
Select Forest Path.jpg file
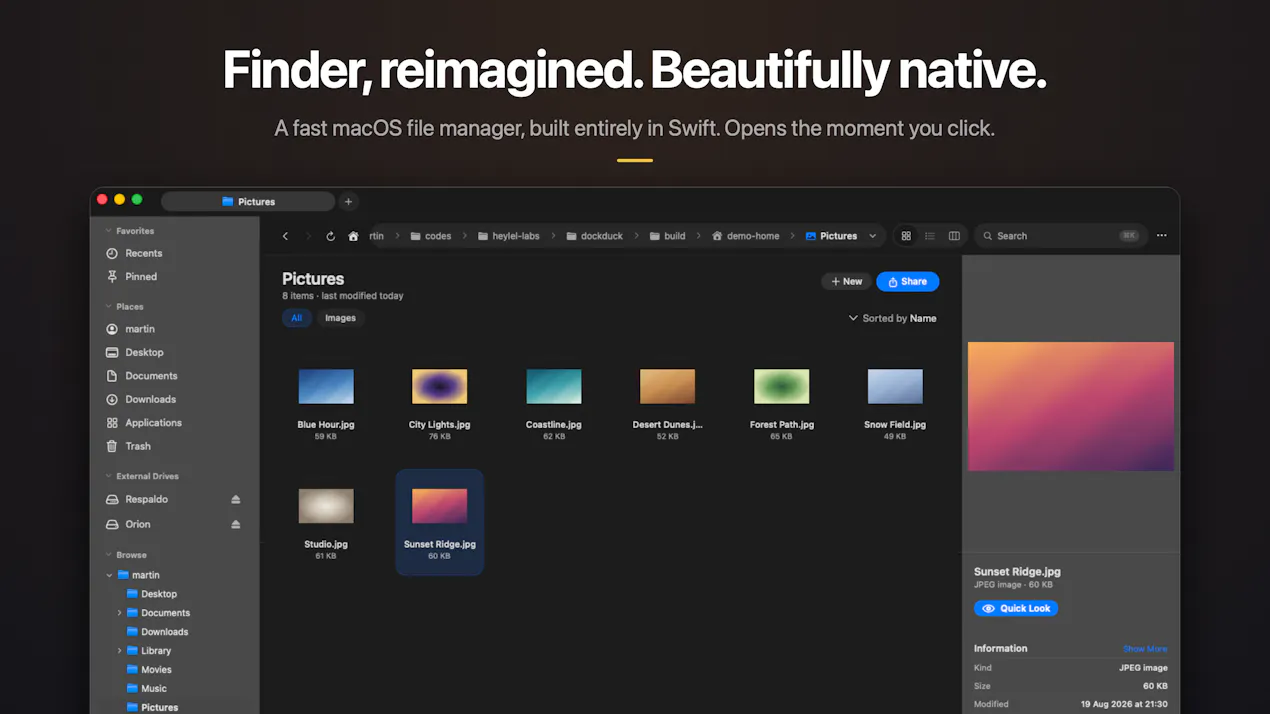782,403
